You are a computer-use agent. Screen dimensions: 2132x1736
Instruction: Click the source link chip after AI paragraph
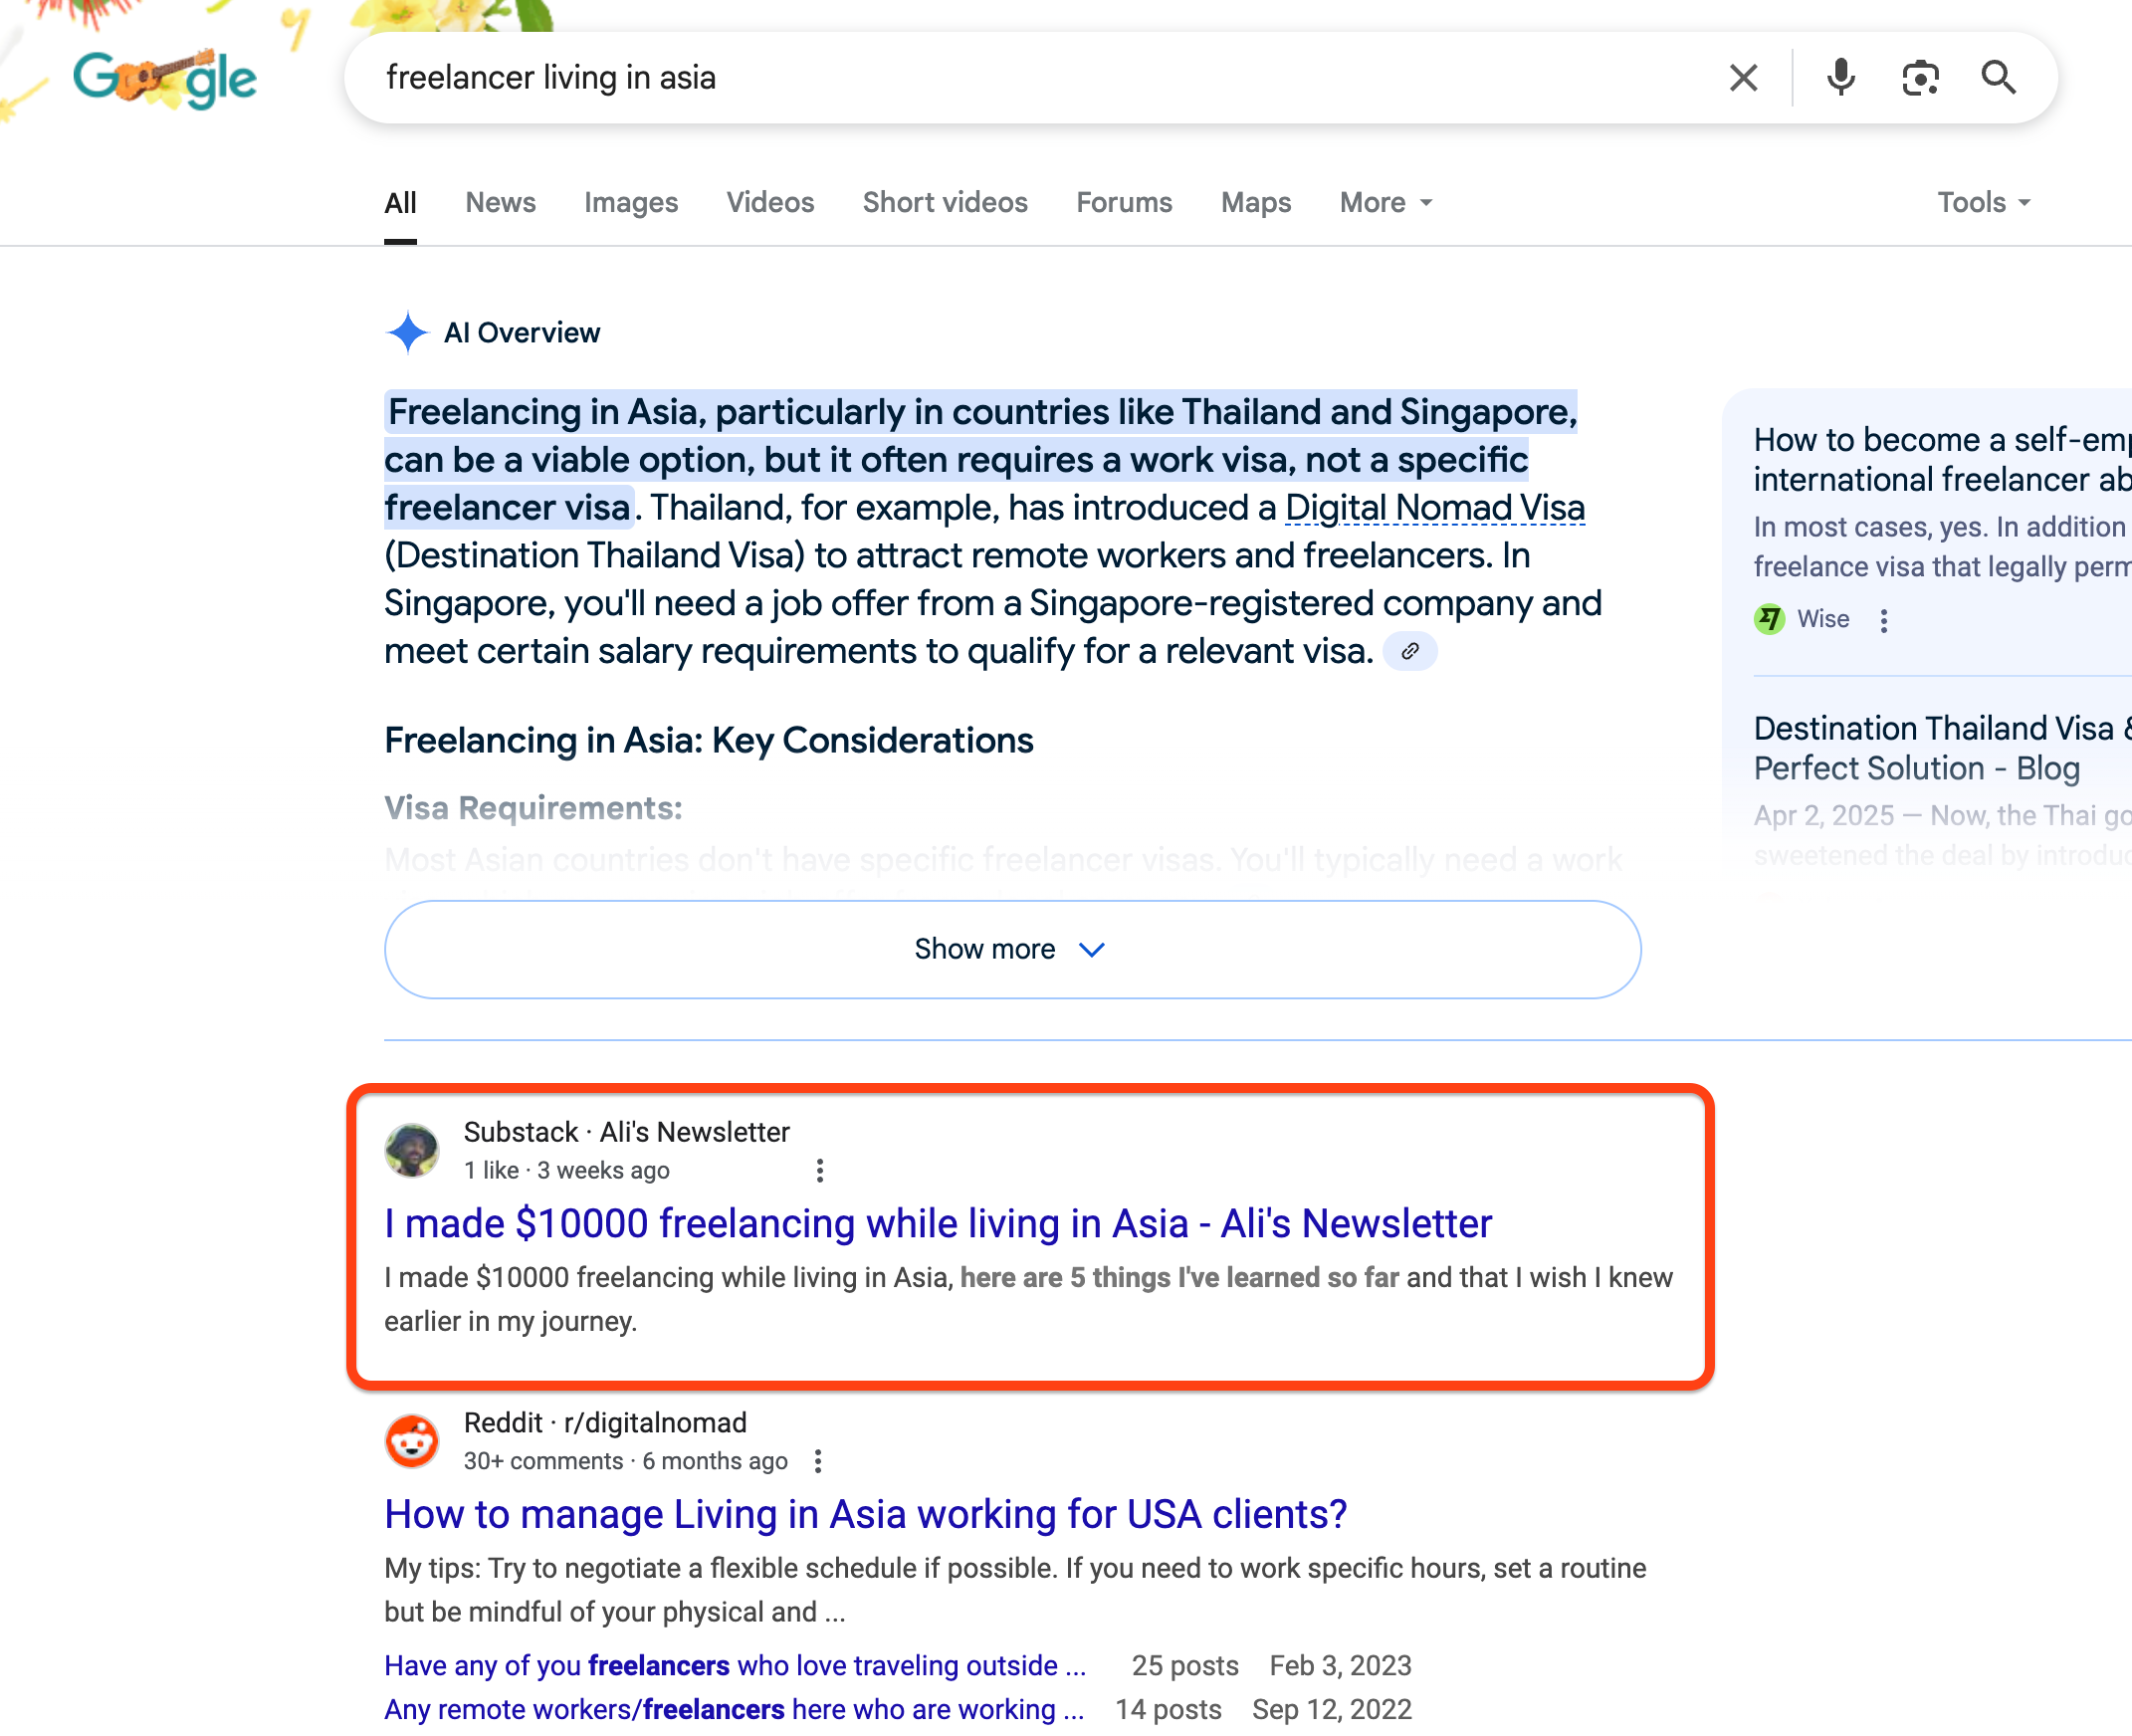(x=1410, y=651)
